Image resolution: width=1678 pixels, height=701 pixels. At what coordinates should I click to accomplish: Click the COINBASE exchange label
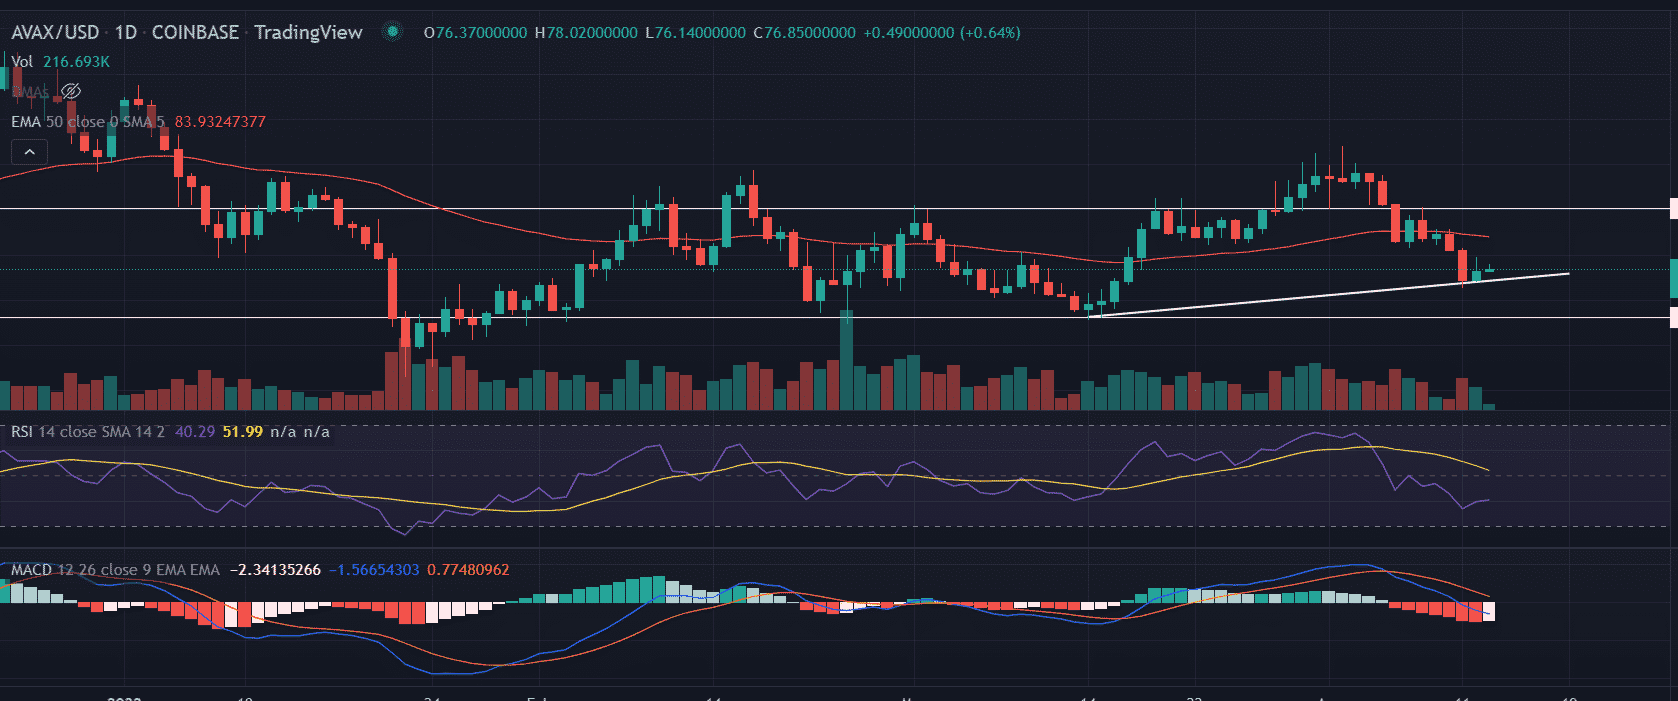click(x=195, y=32)
